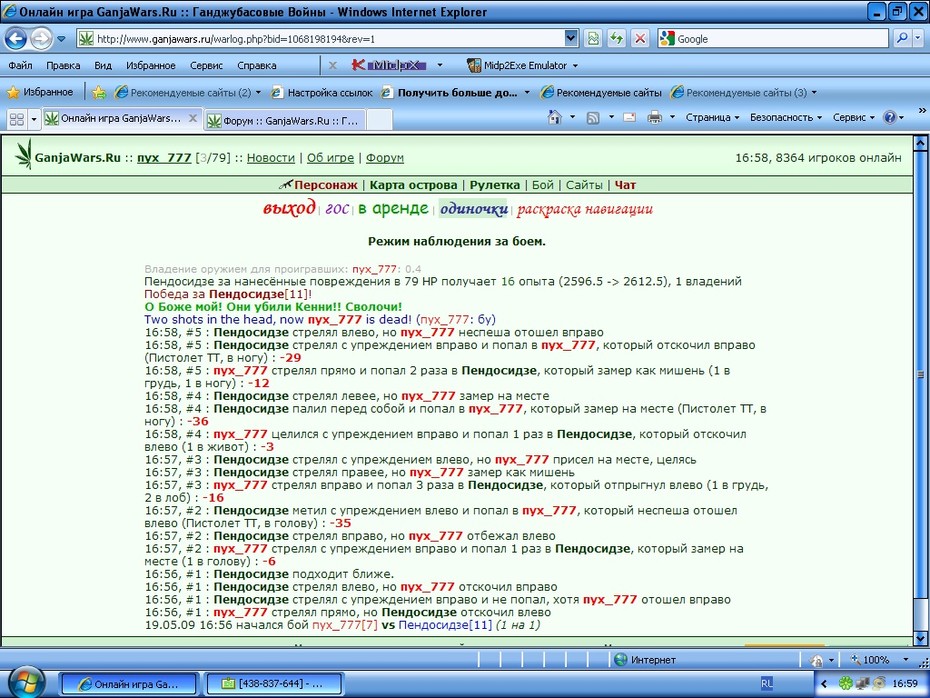Open the Страница dropdown menu
Image resolution: width=930 pixels, height=698 pixels.
(x=712, y=117)
